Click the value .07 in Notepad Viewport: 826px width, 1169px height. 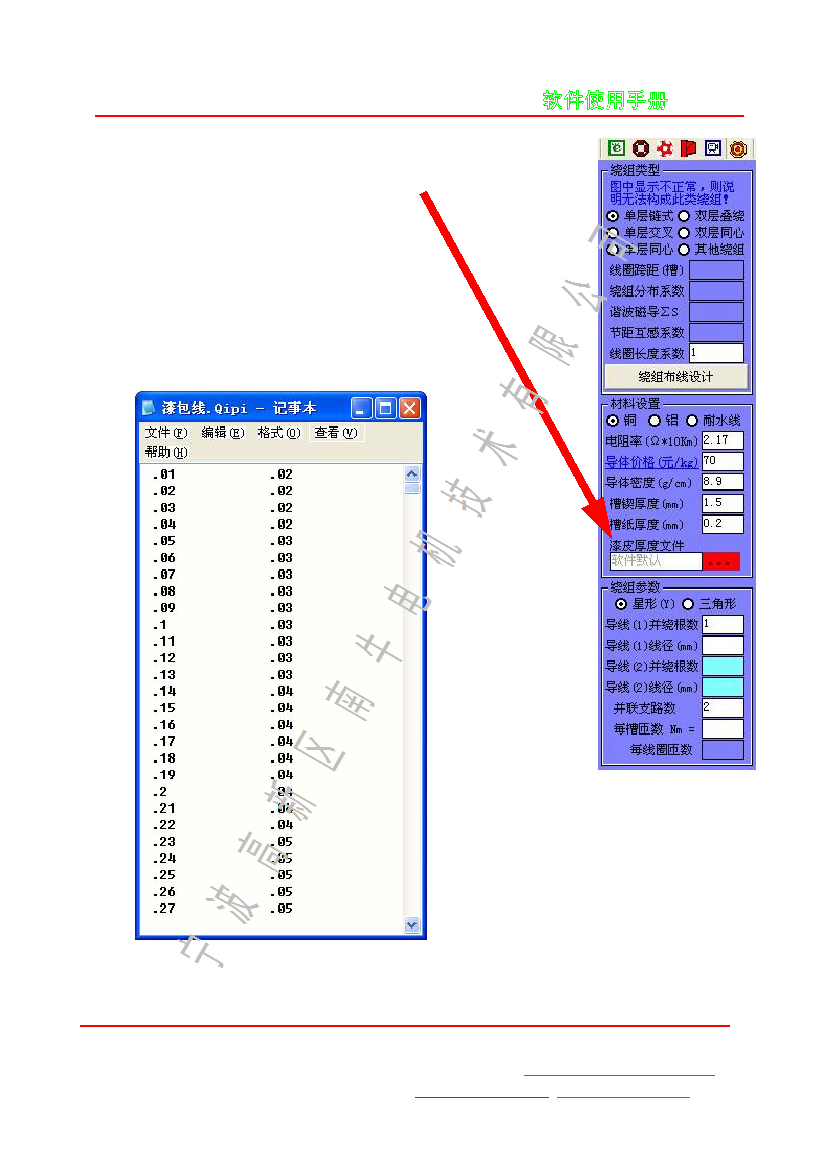tap(164, 574)
